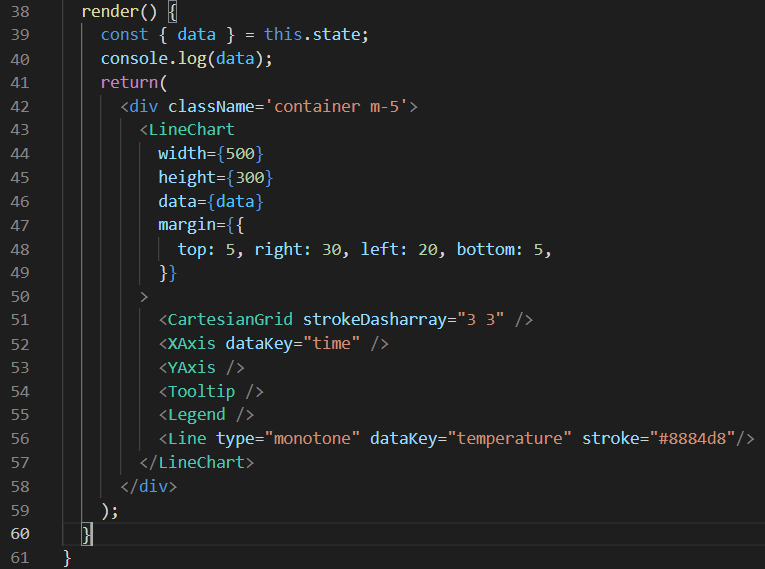Screen dimensions: 765x569
Task: Click 'this' in the state destructuring
Action: 283,35
